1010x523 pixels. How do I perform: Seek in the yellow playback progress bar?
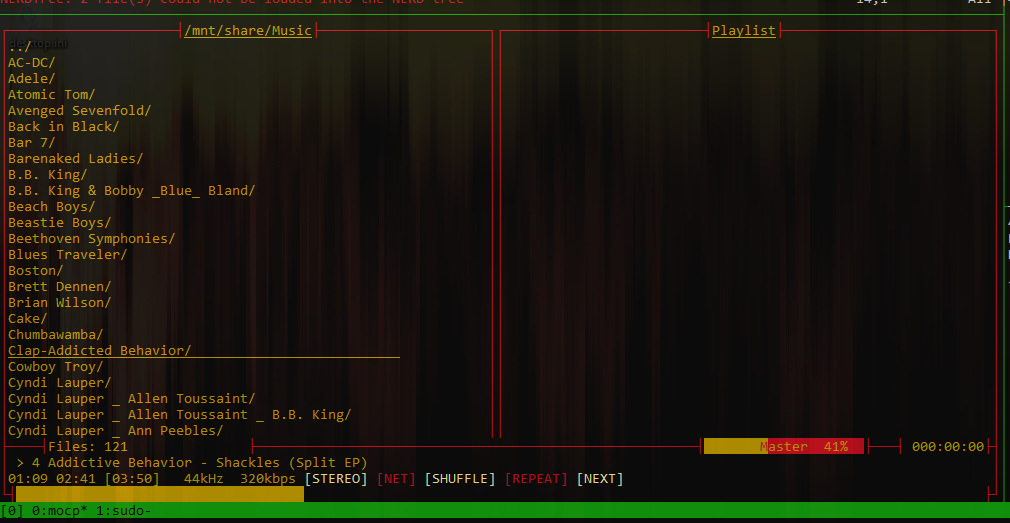159,495
